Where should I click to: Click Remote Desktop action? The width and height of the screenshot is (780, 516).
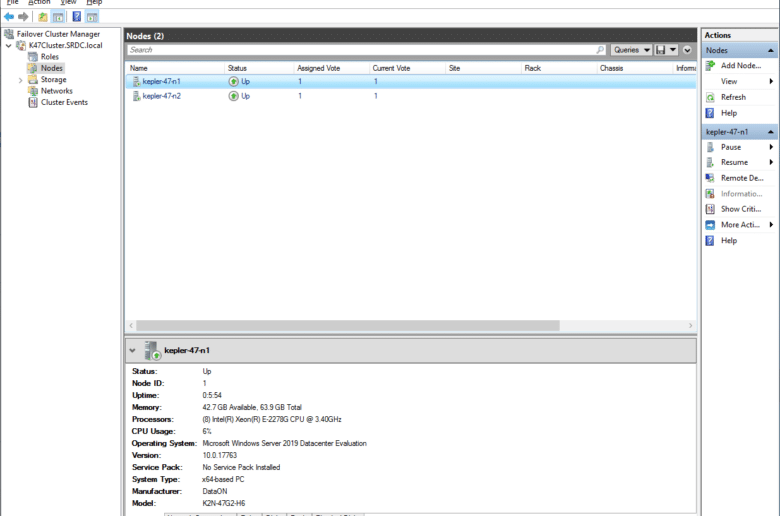click(742, 178)
